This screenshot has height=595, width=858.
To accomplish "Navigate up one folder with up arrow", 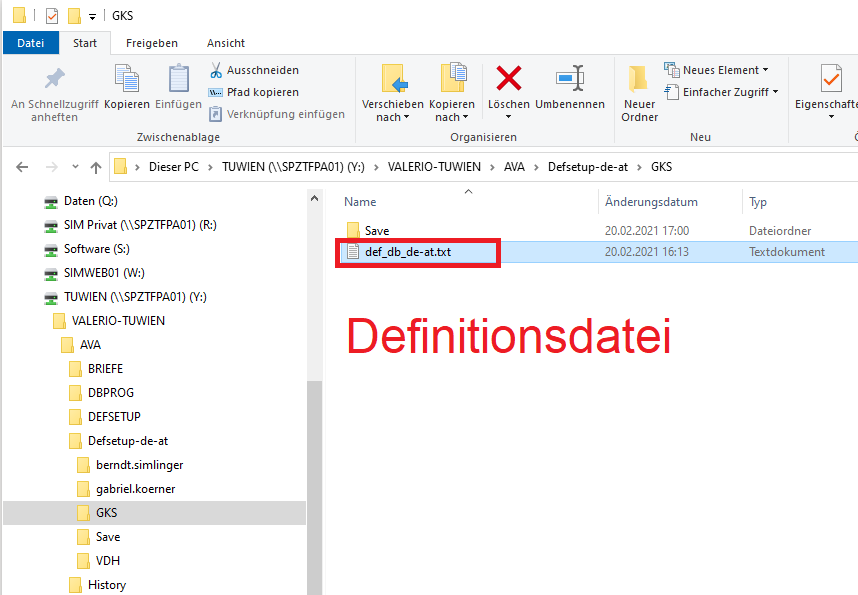I will (x=96, y=167).
